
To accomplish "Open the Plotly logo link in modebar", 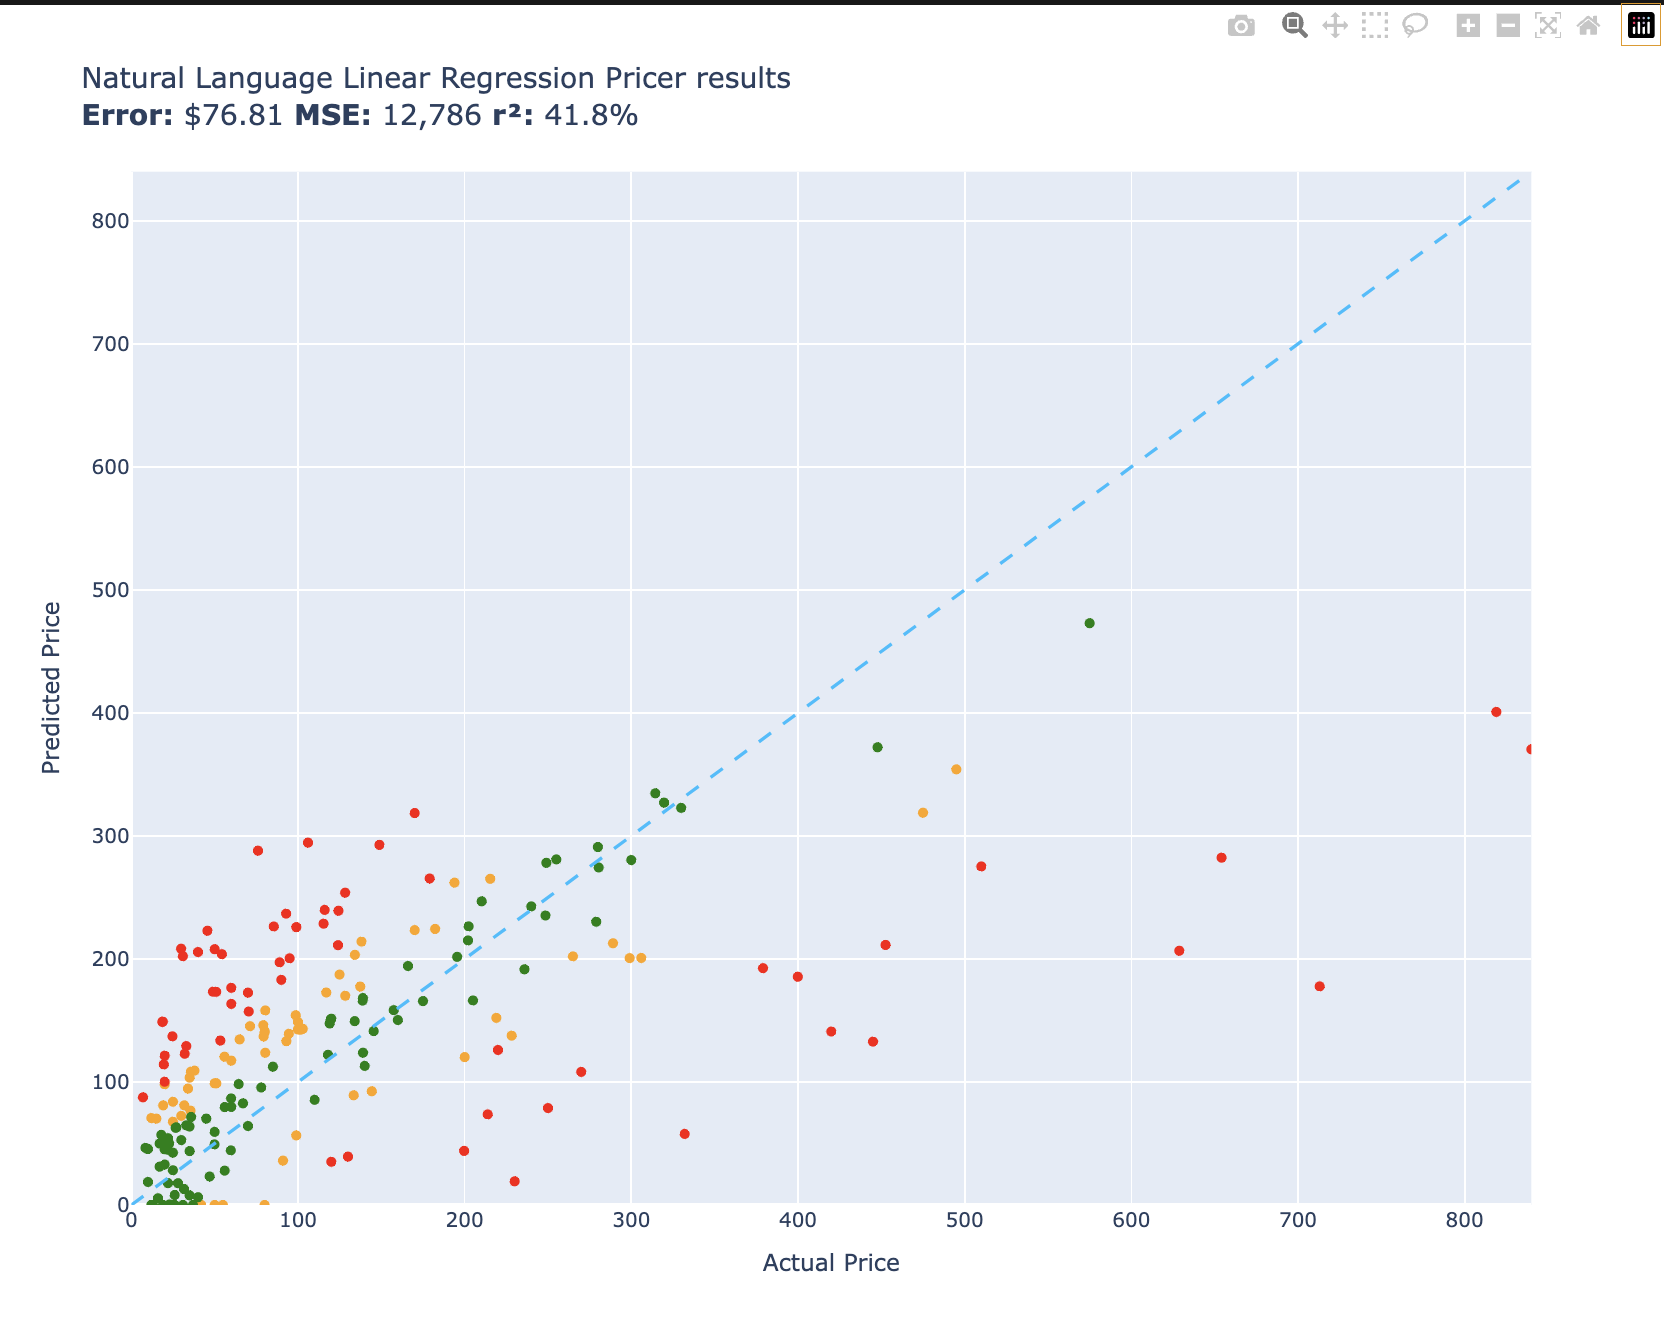I will pyautogui.click(x=1641, y=26).
